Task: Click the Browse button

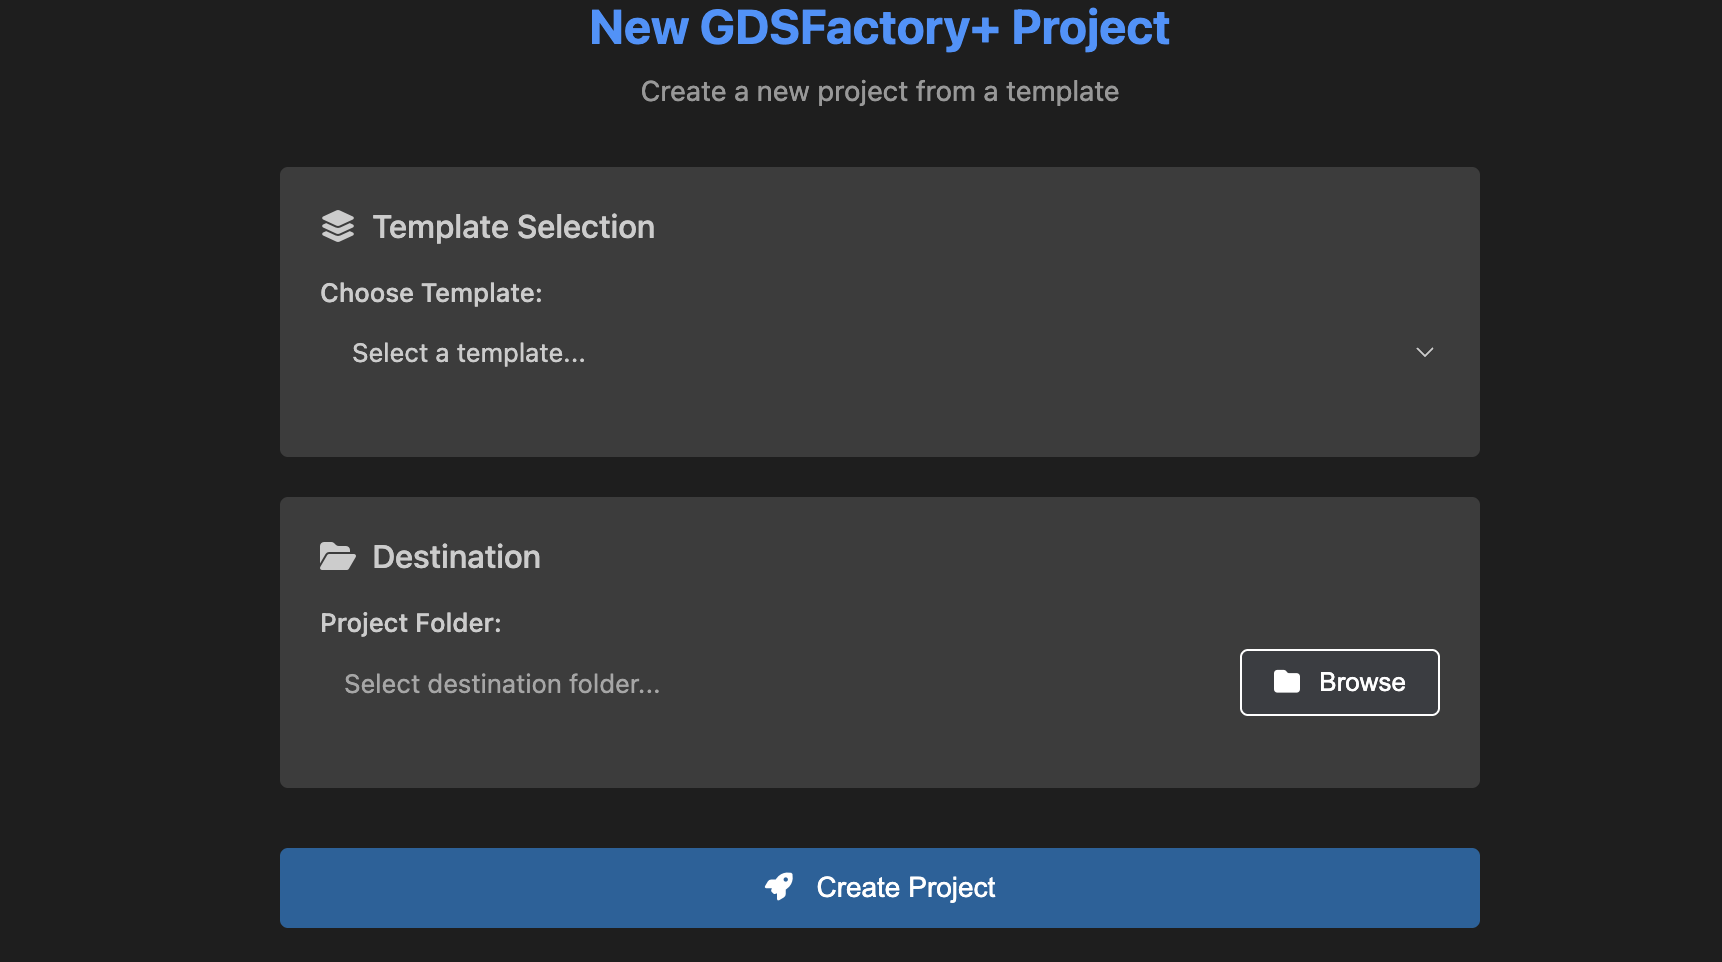Action: tap(1339, 682)
